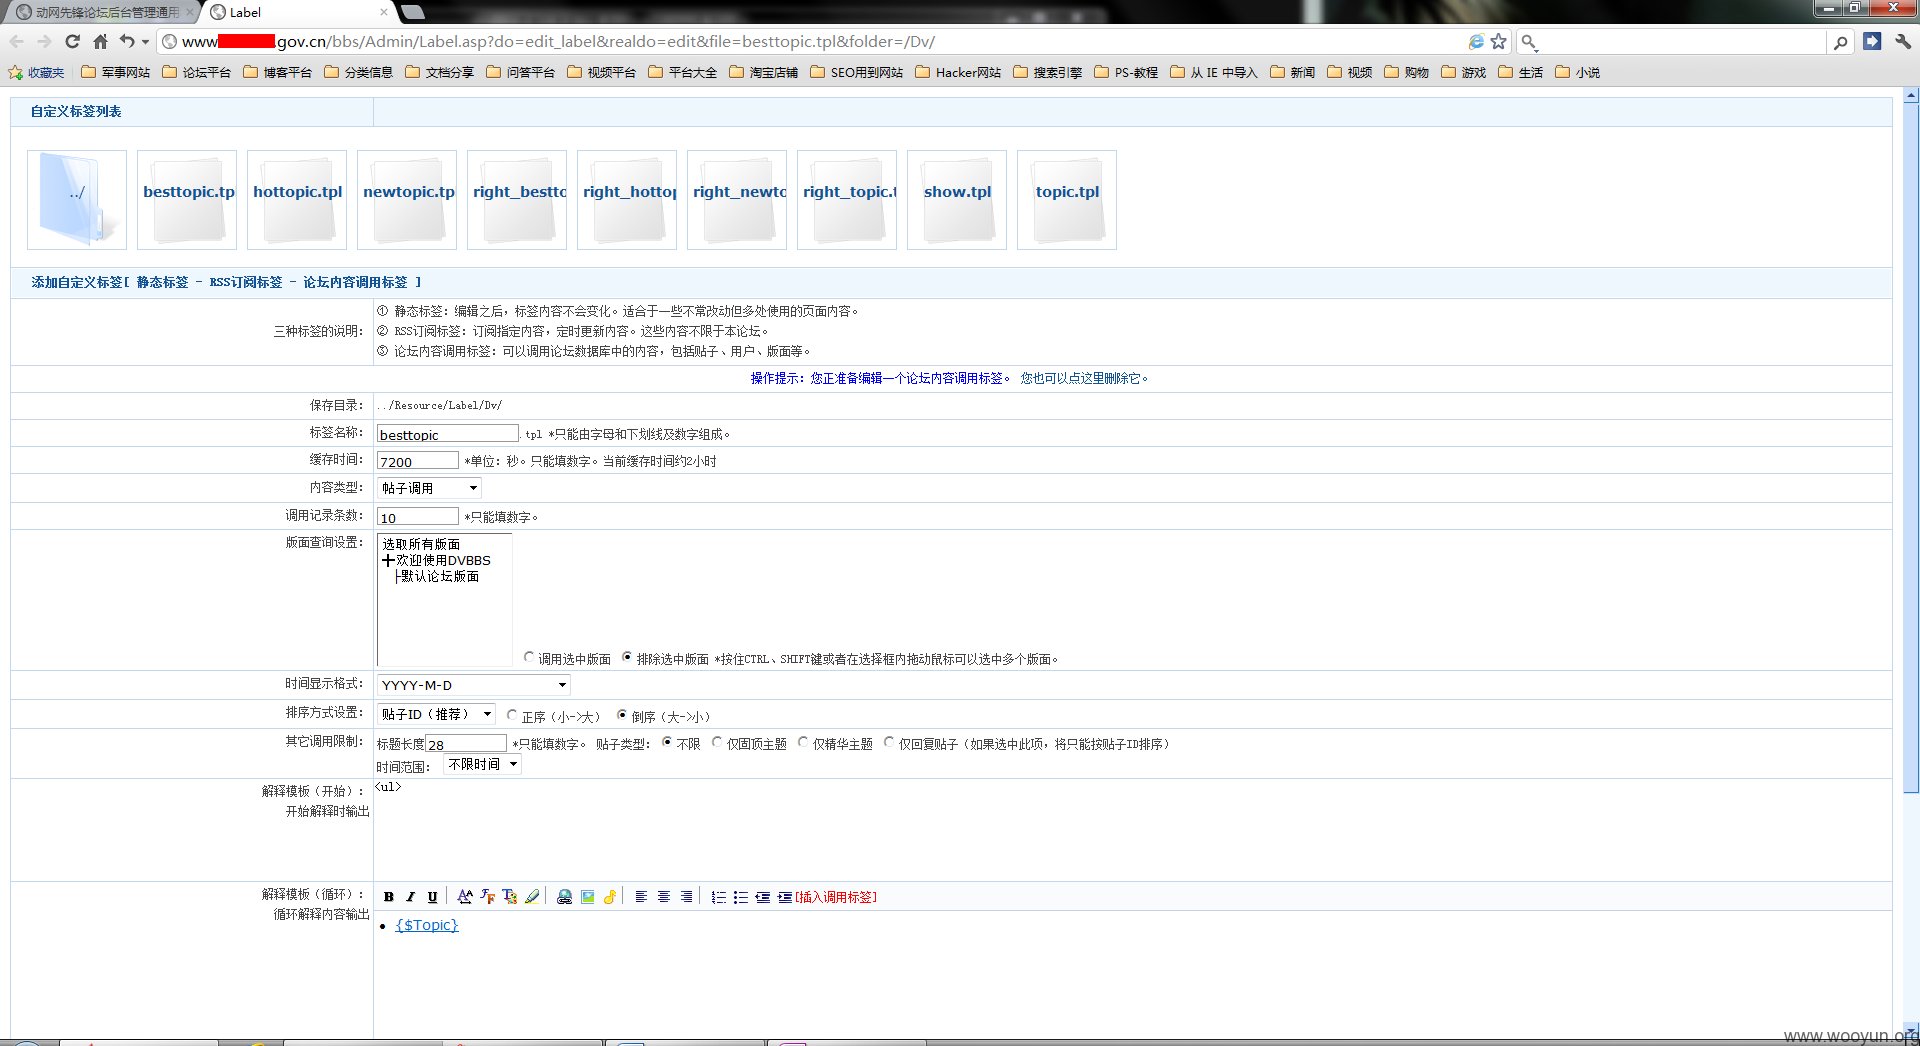Open the besttopic.tpl file thumbnail
Viewport: 1920px width, 1046px height.
click(x=187, y=200)
